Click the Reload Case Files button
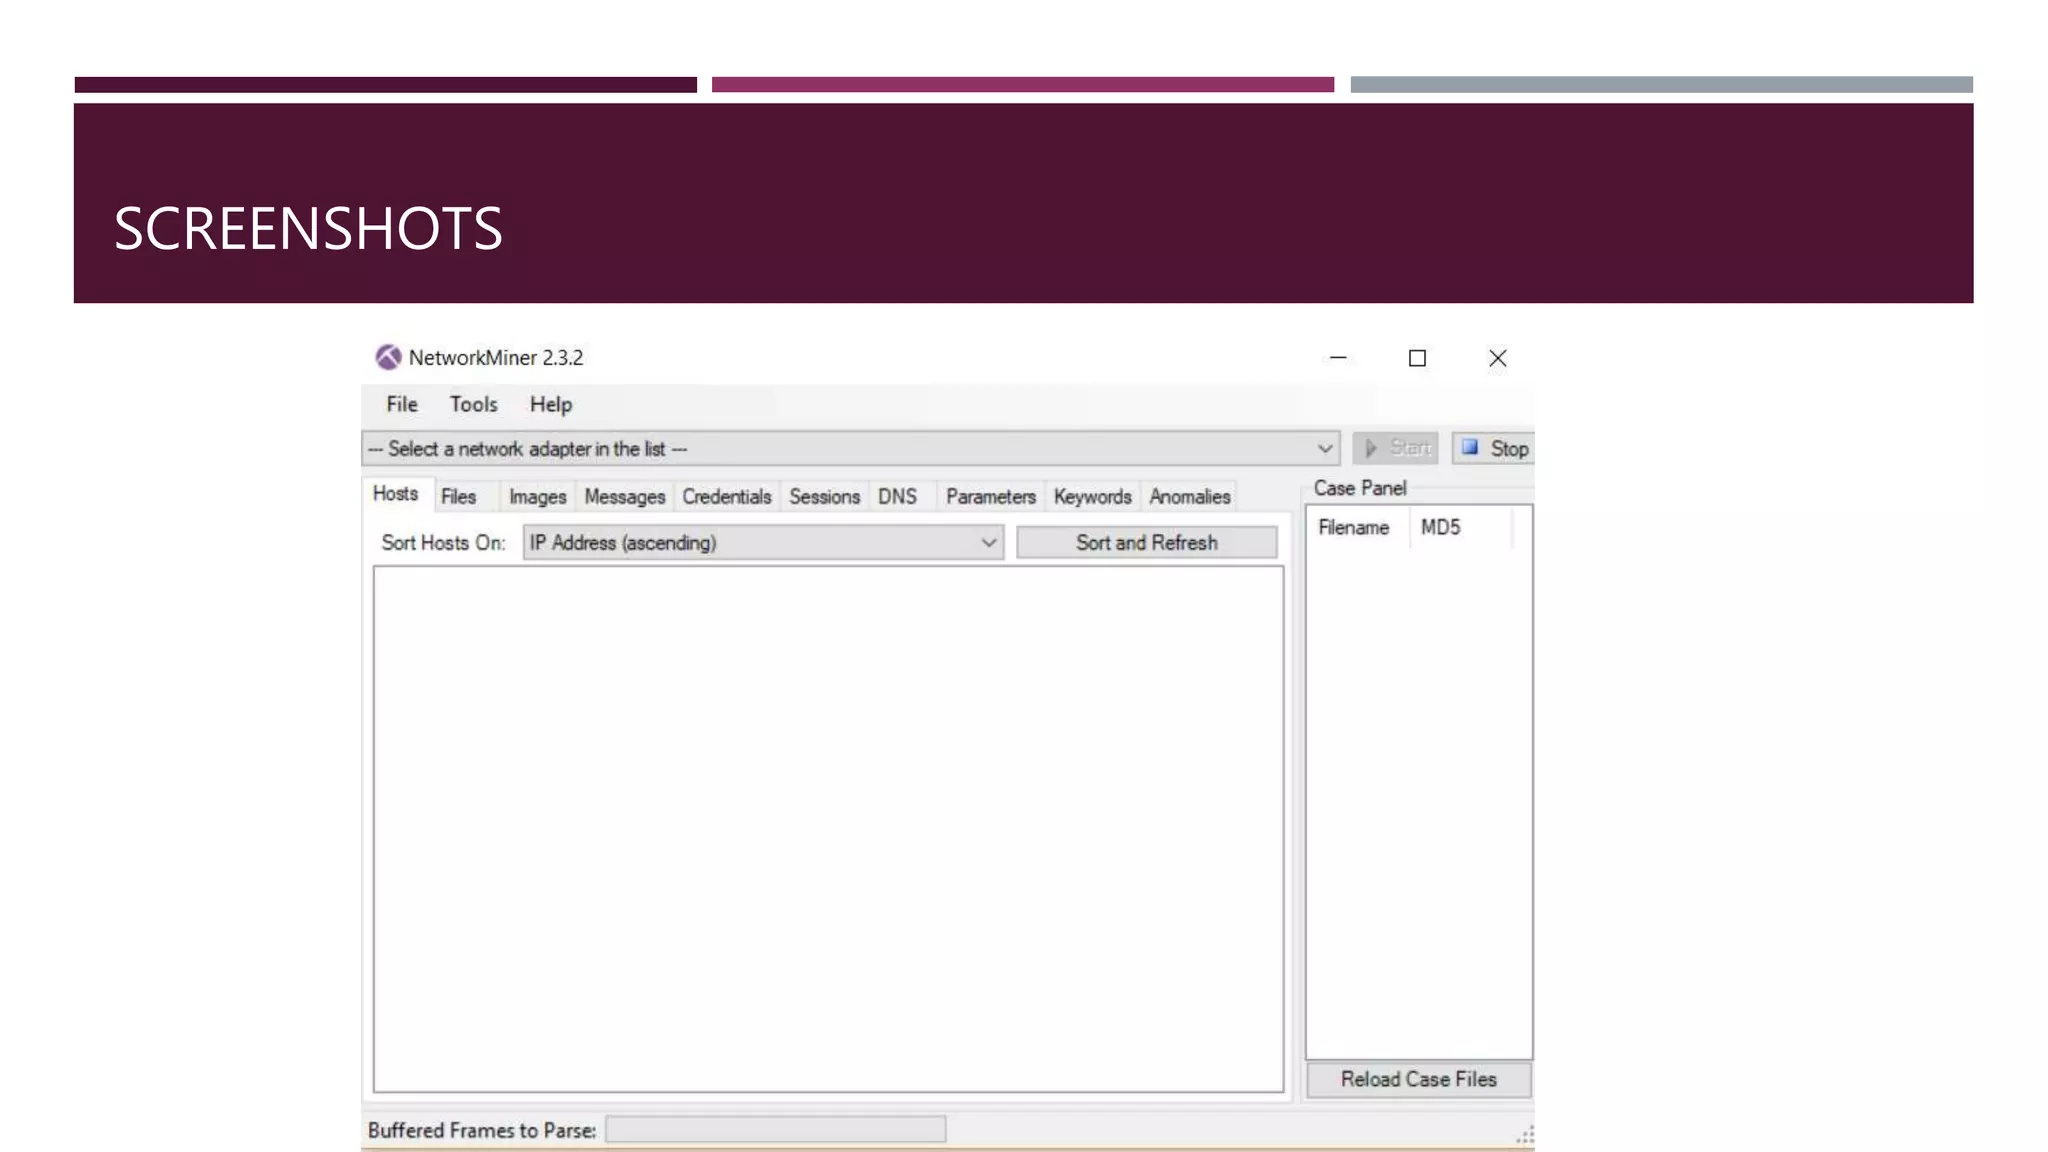2048x1152 pixels. click(x=1418, y=1080)
